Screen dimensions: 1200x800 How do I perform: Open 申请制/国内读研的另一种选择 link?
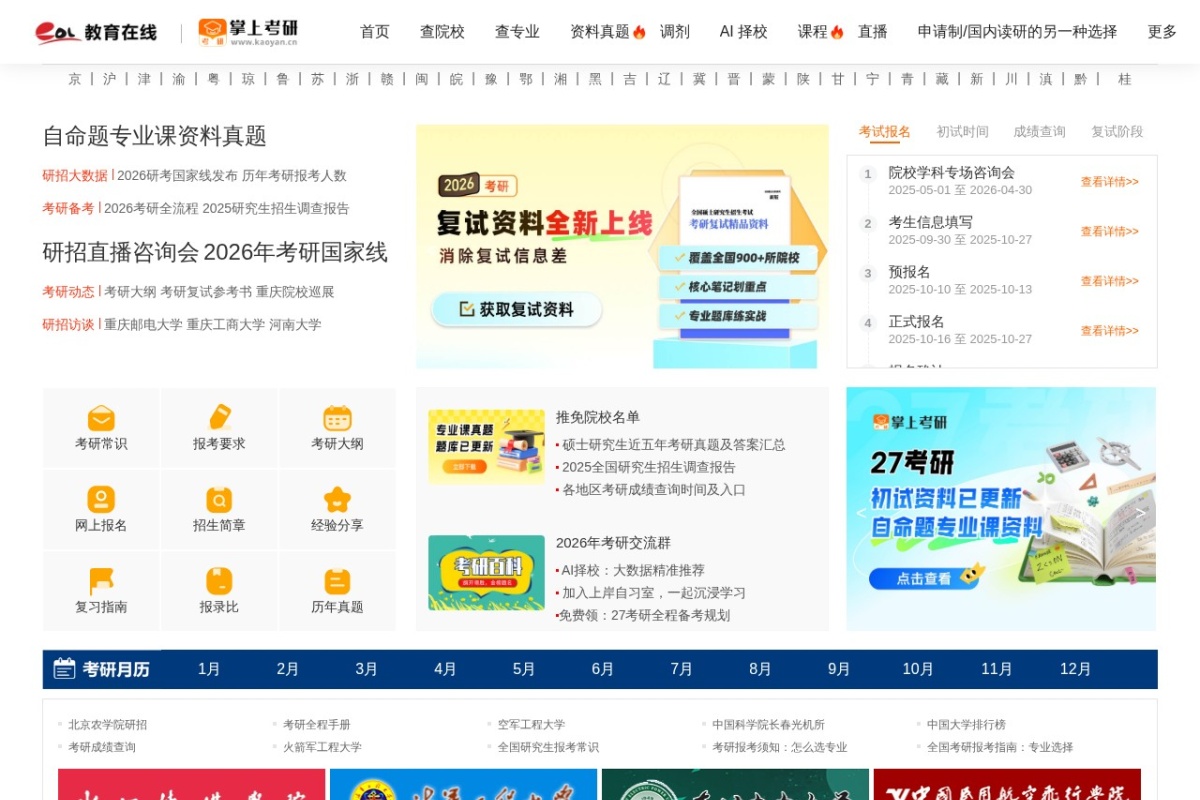(1017, 32)
